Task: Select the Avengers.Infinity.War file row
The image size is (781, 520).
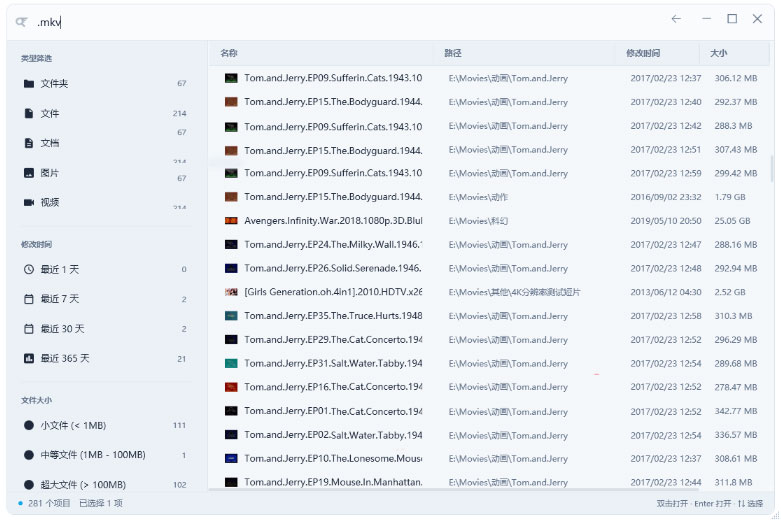Action: (491, 221)
